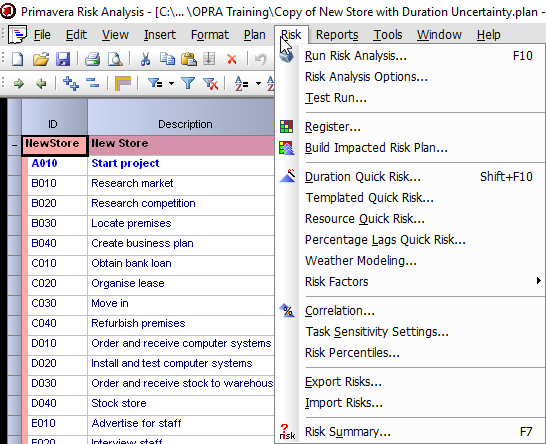Select task ID B010 cell
Viewport: 546px width, 444px height.
point(57,184)
